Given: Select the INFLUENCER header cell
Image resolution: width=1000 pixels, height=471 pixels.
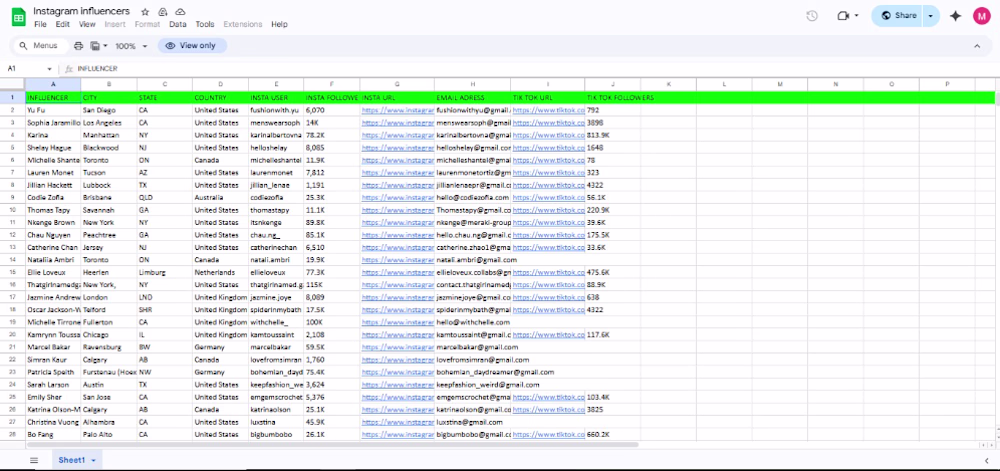Looking at the screenshot, I should pos(53,98).
